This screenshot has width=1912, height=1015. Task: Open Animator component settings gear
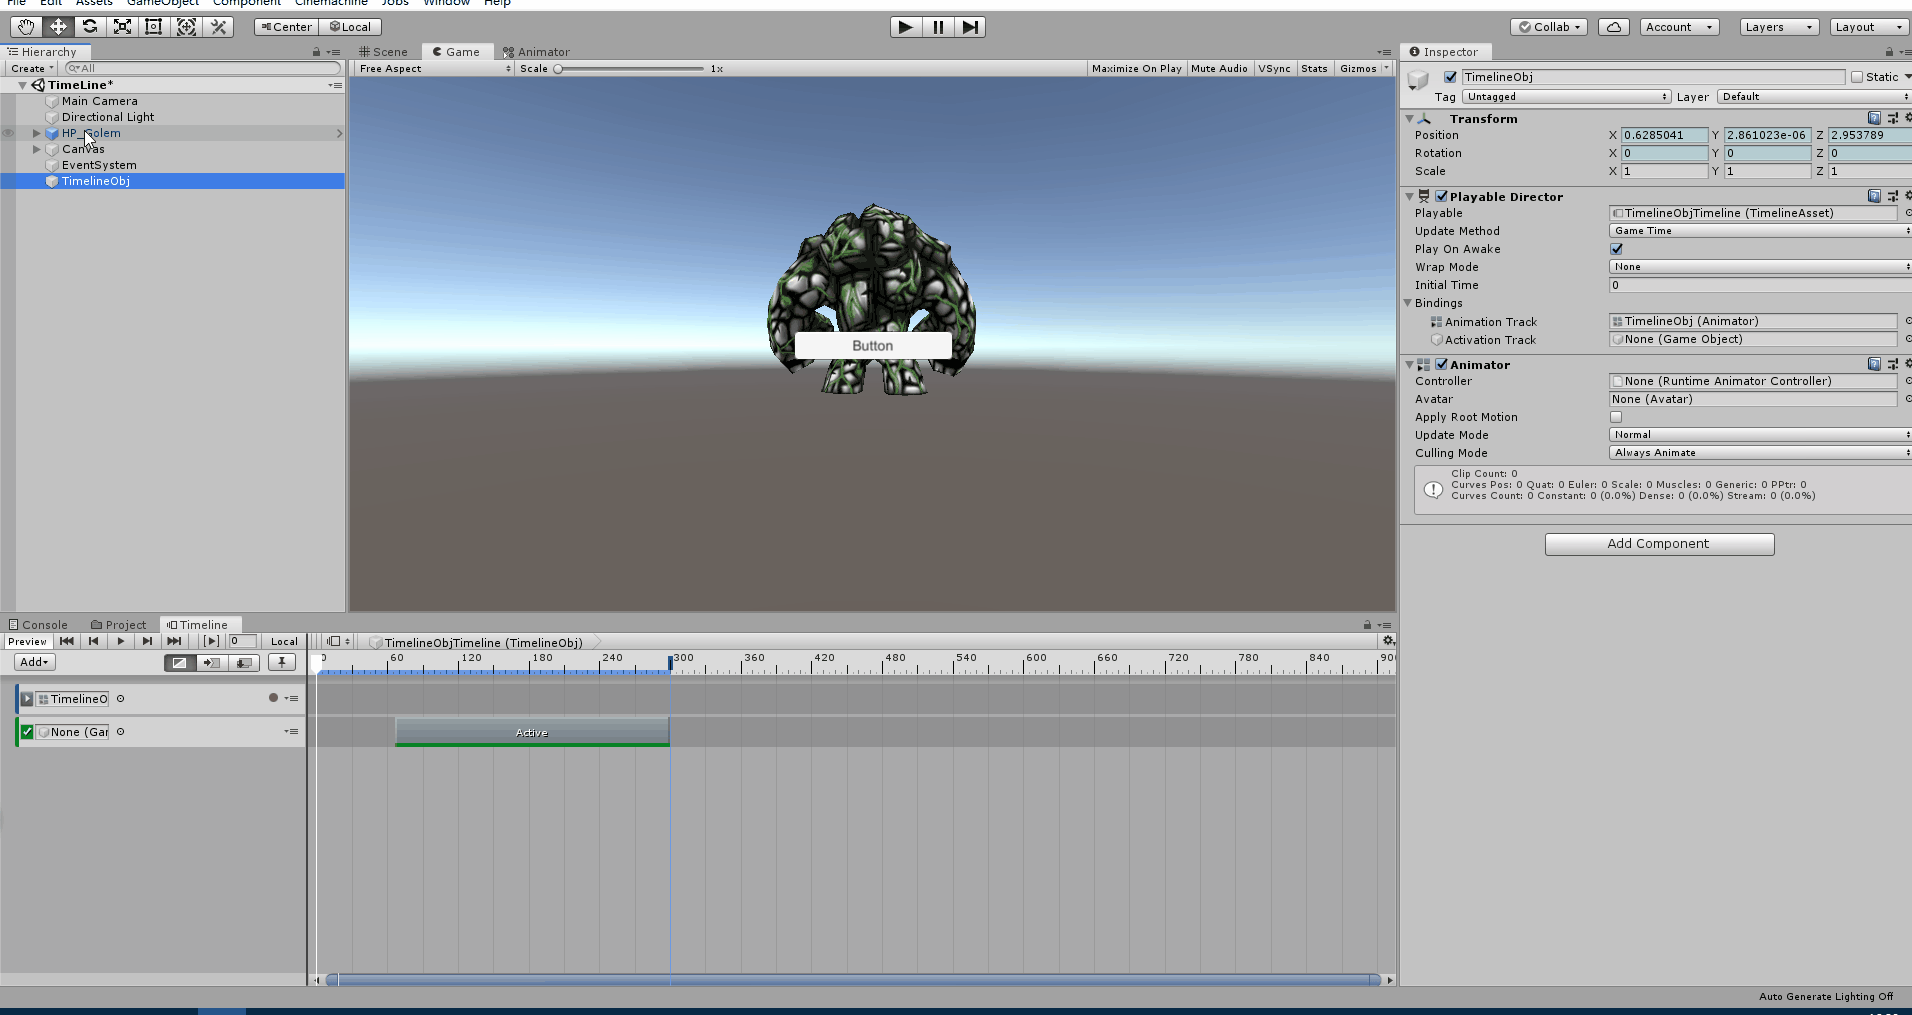coord(1908,364)
